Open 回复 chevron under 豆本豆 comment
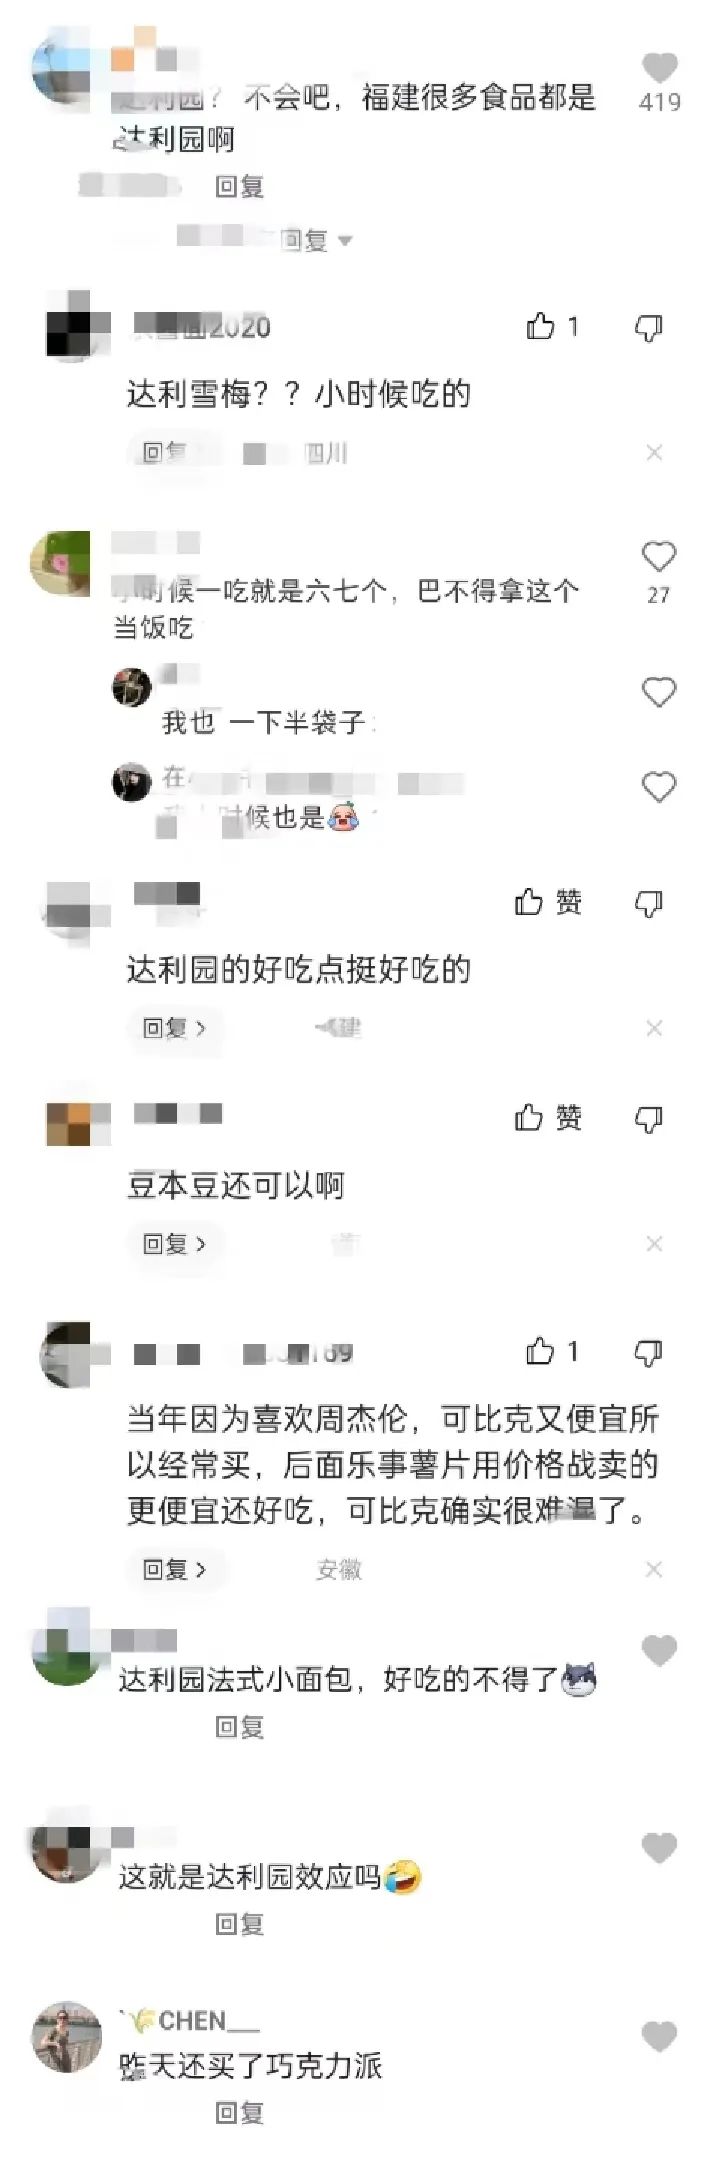Screen dimensions: 707x2160 (175, 1244)
